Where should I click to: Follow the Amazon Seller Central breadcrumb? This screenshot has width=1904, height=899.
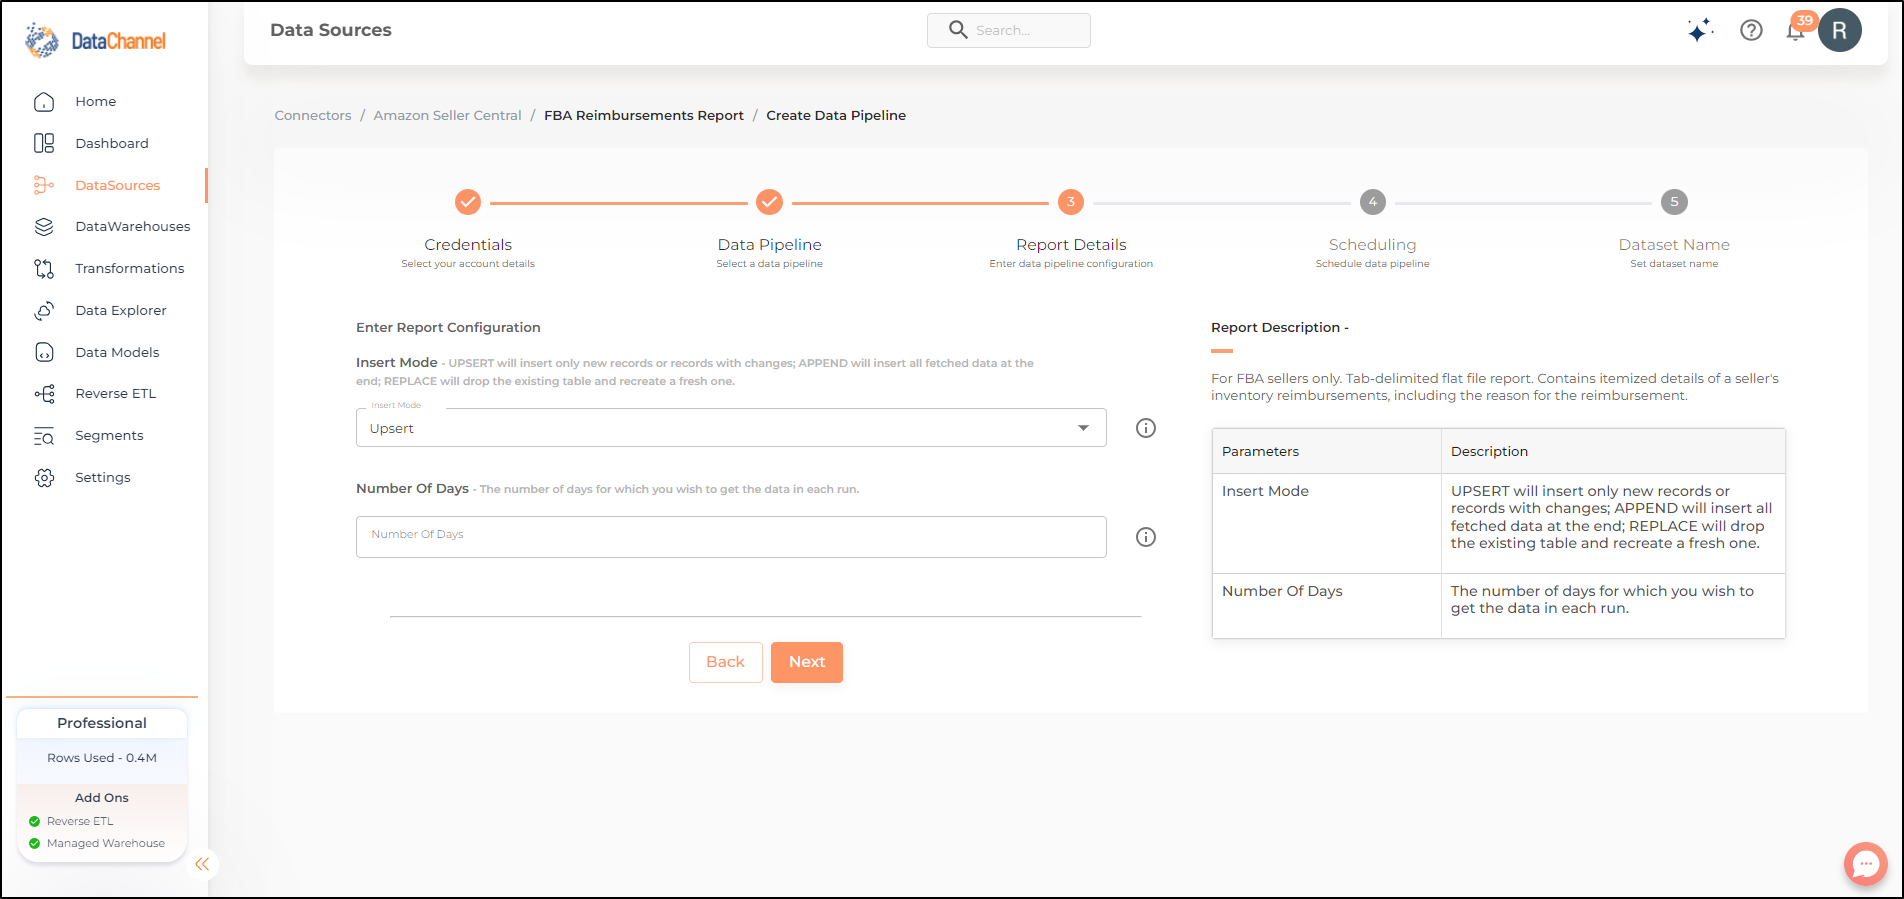[448, 116]
